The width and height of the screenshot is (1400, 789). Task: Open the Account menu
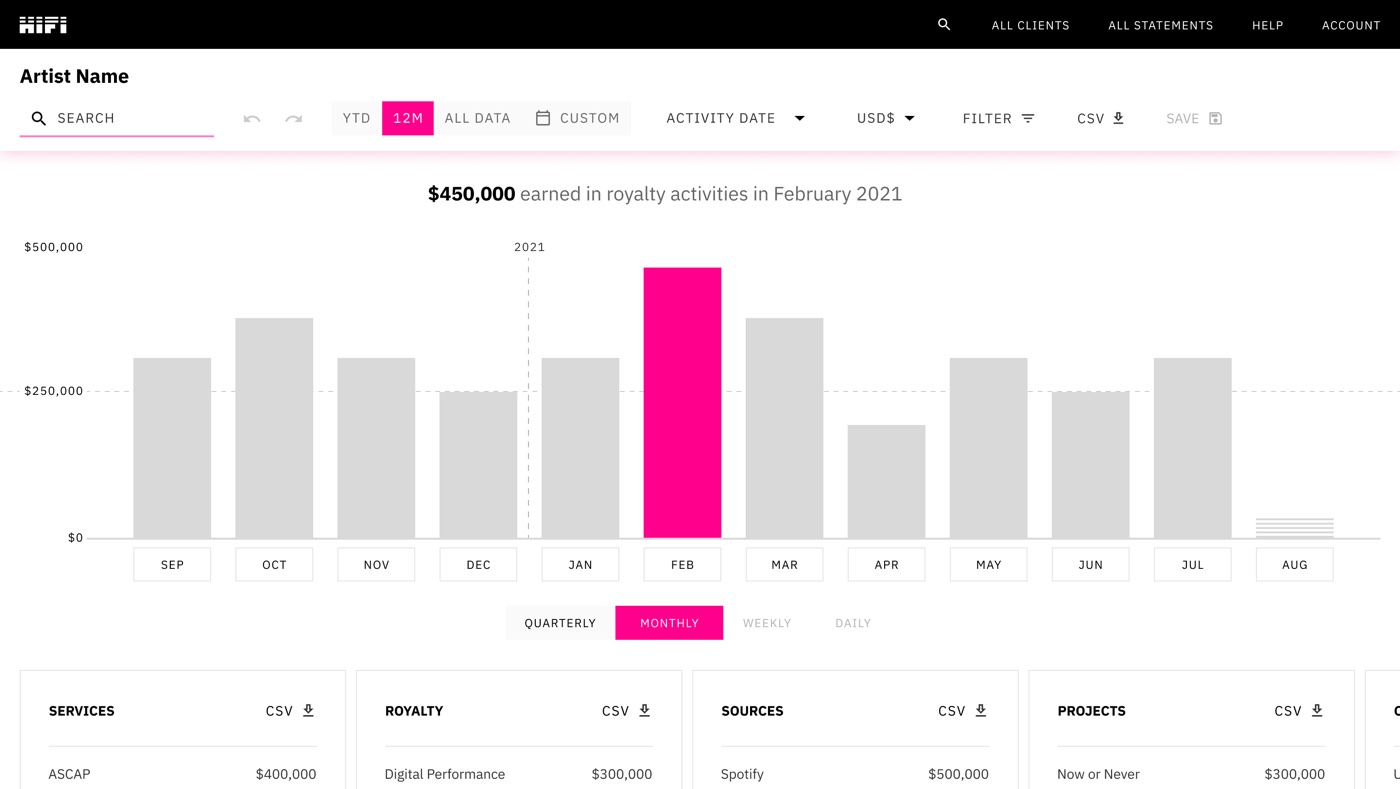click(x=1351, y=25)
